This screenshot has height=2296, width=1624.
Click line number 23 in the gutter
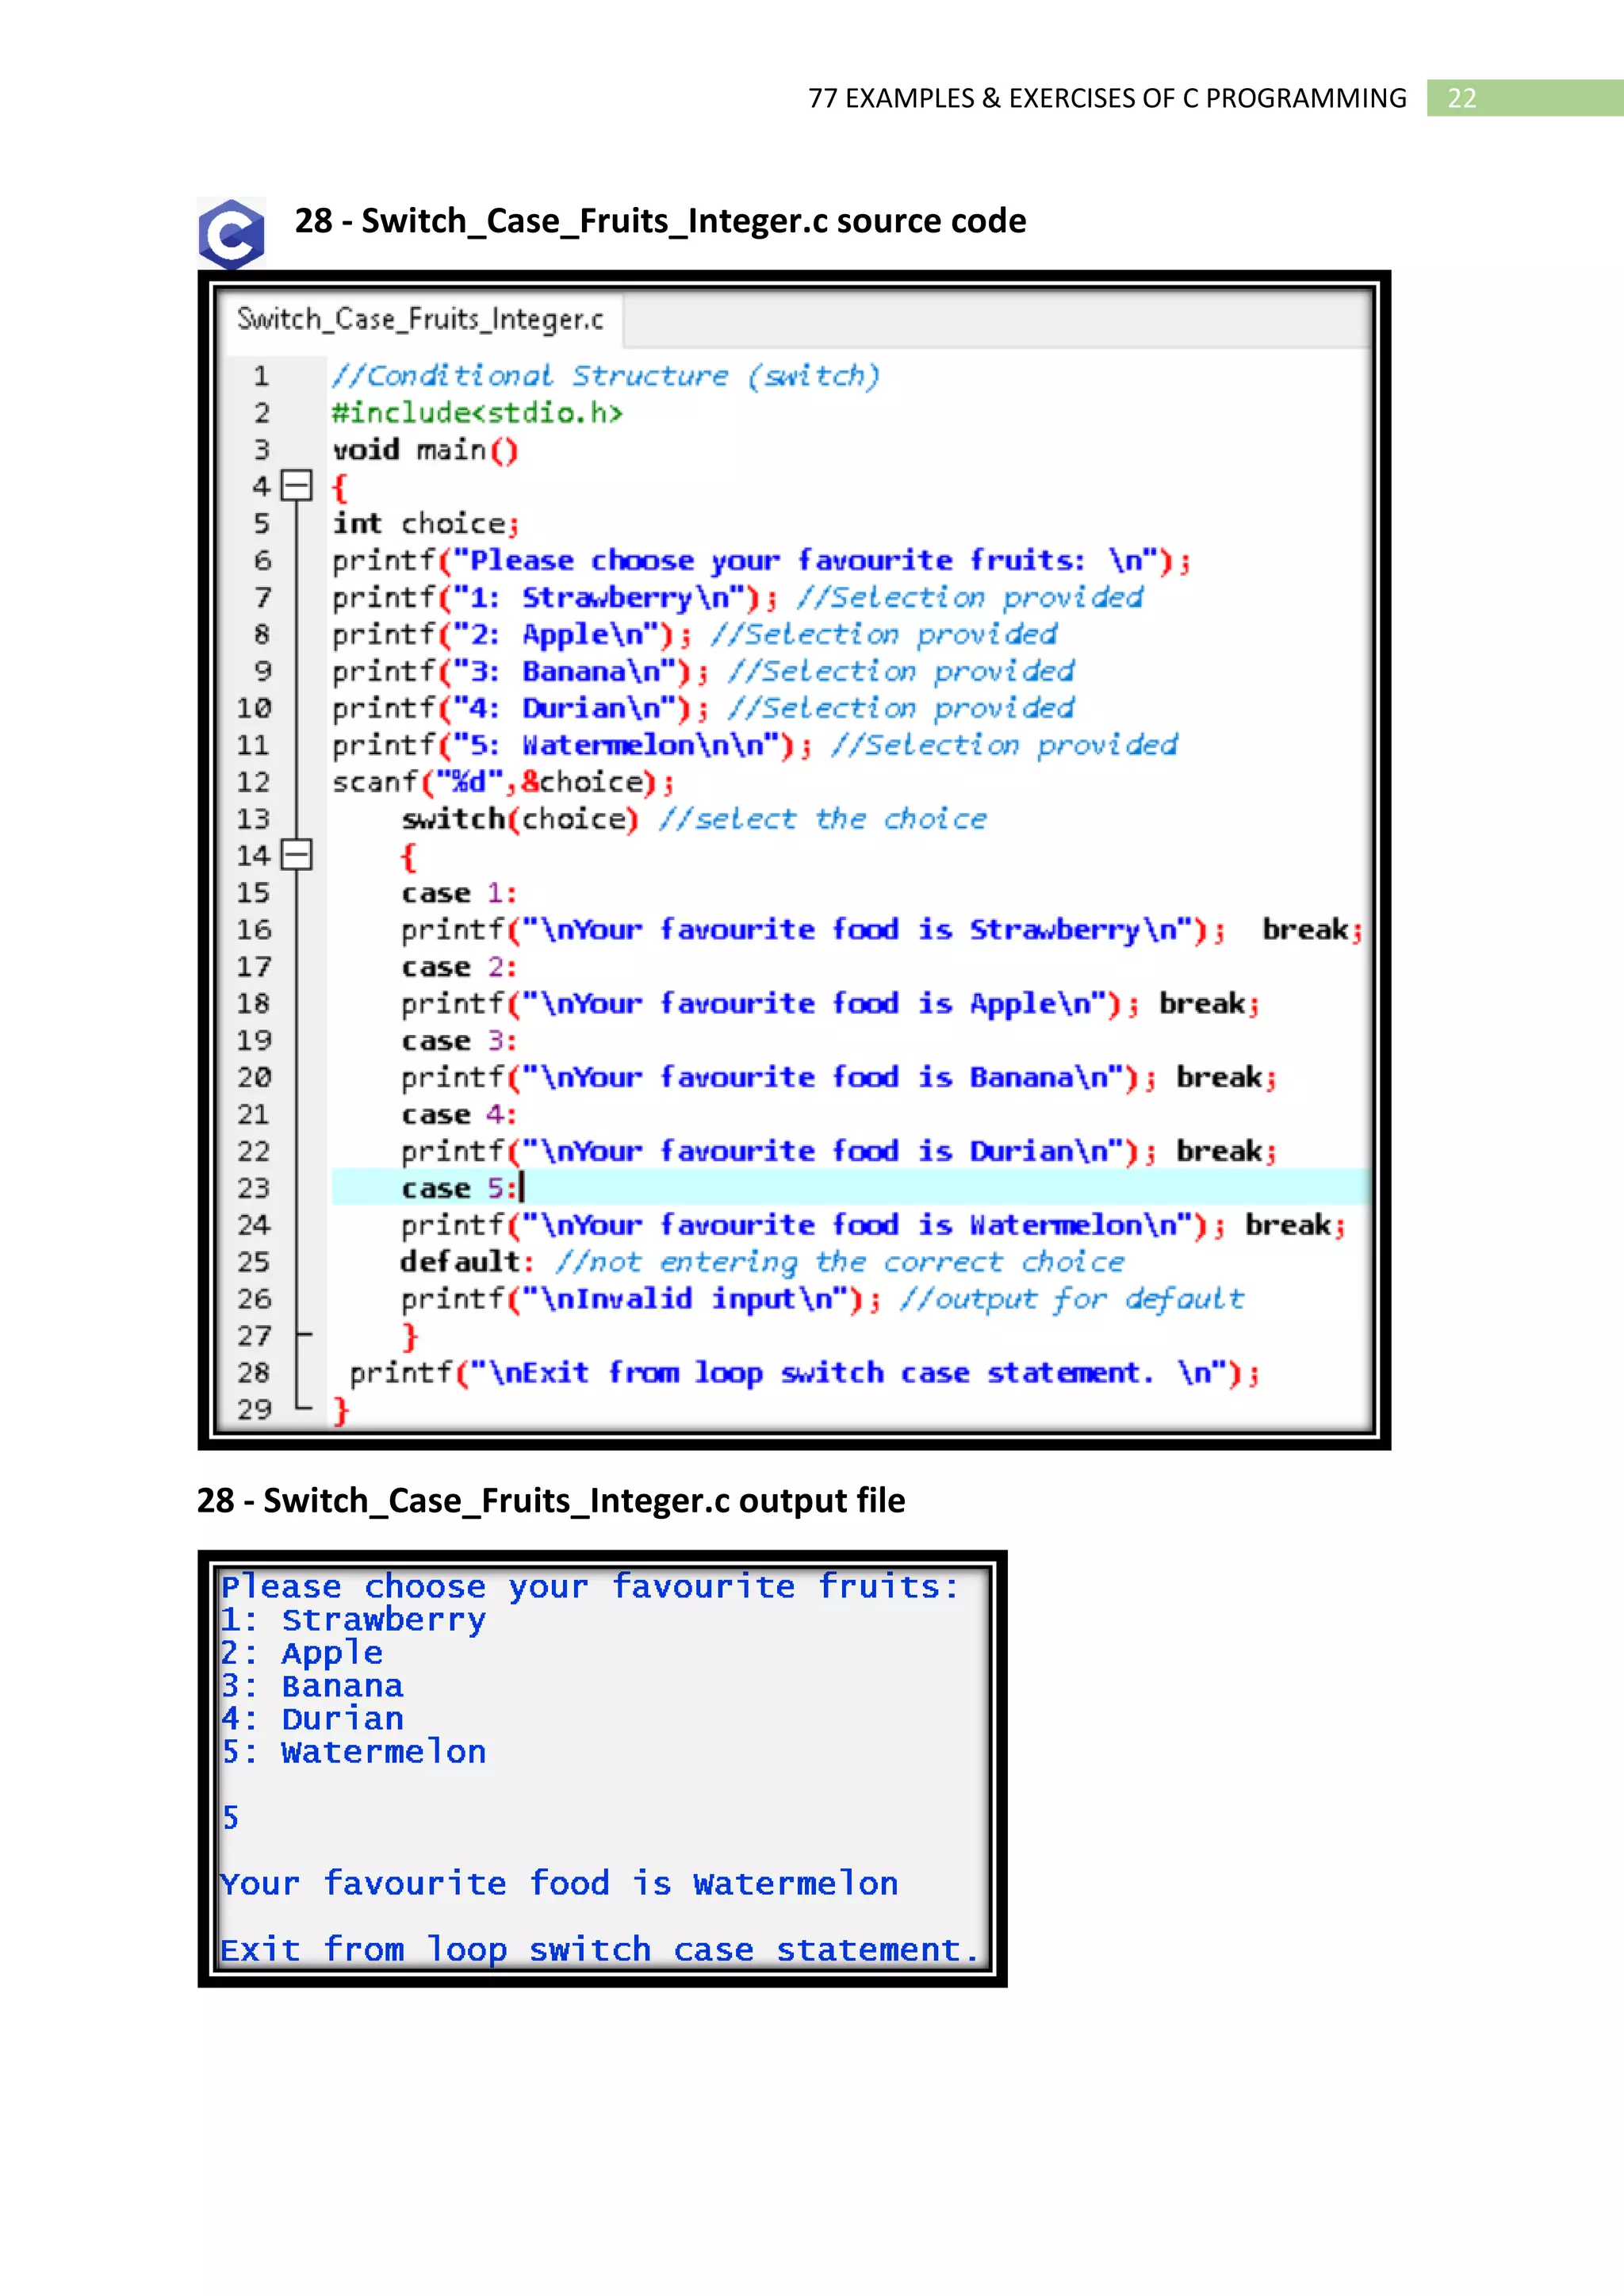click(254, 1188)
